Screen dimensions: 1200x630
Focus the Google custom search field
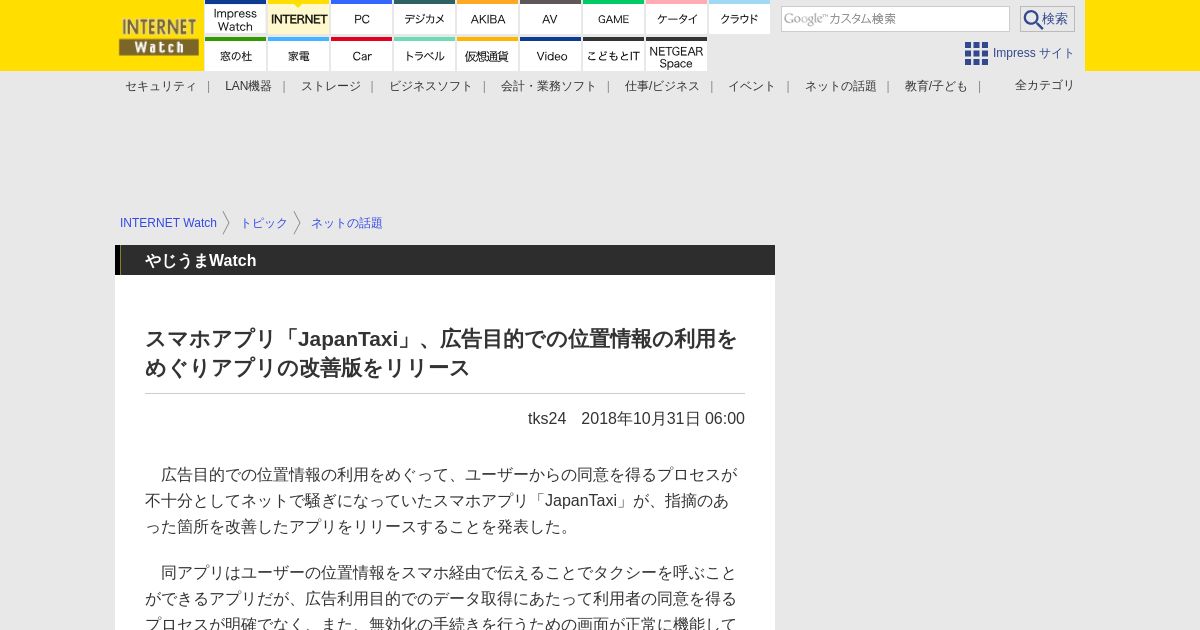(x=895, y=19)
